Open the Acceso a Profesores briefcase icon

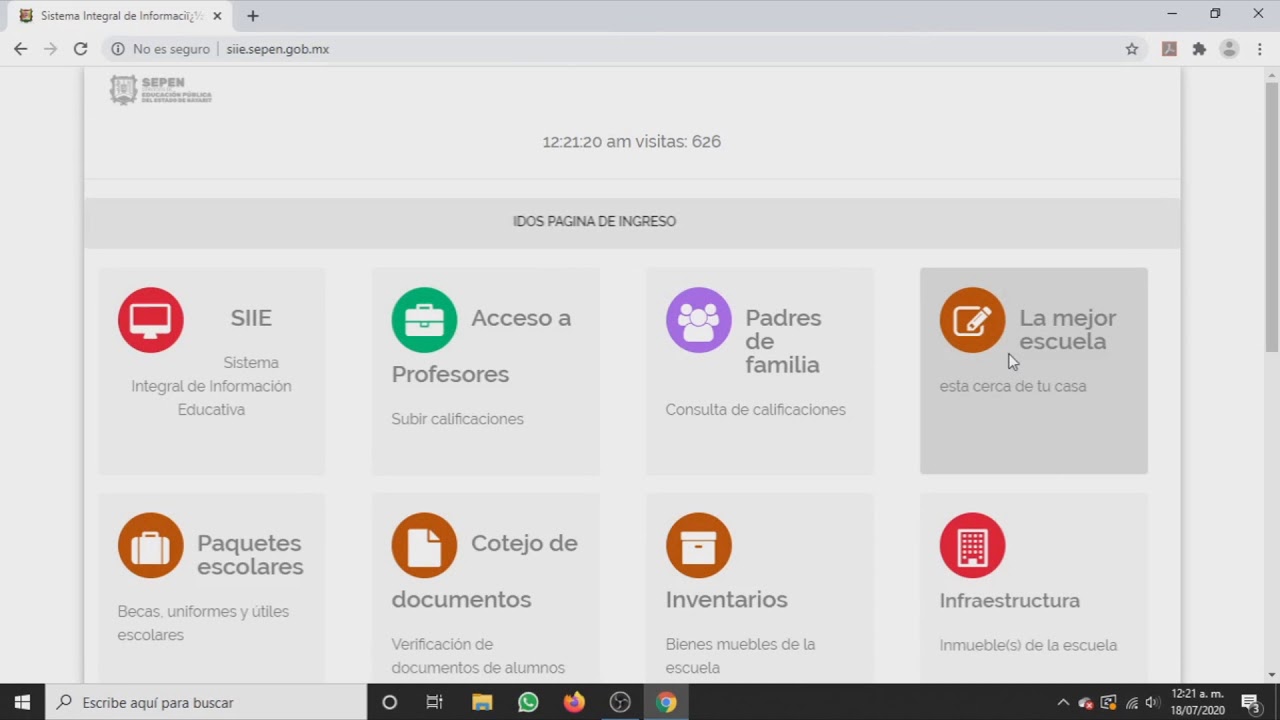pyautogui.click(x=424, y=320)
